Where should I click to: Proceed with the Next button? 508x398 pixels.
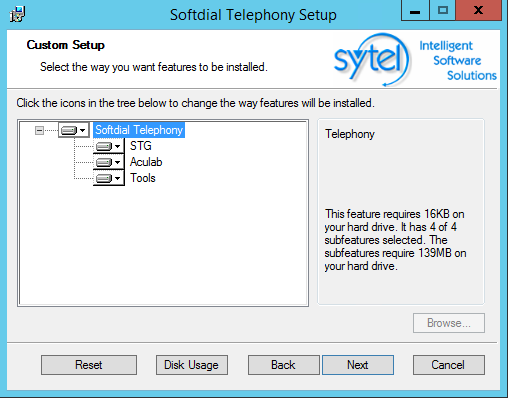tap(358, 365)
